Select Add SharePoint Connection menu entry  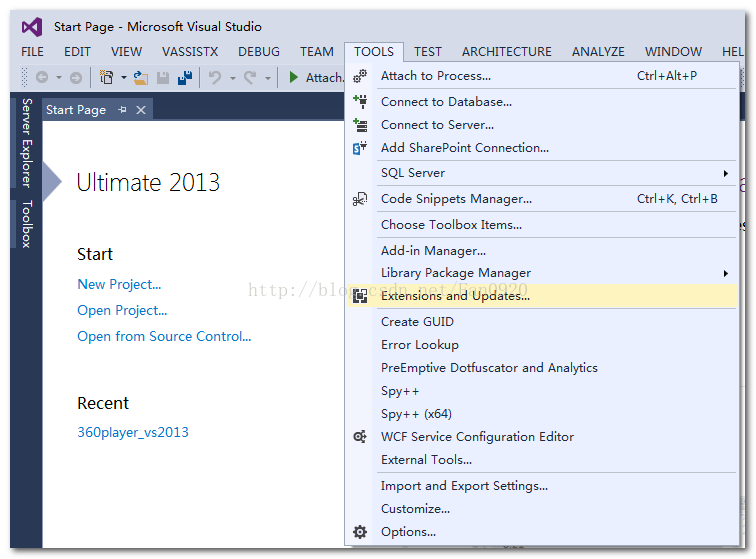click(542, 148)
